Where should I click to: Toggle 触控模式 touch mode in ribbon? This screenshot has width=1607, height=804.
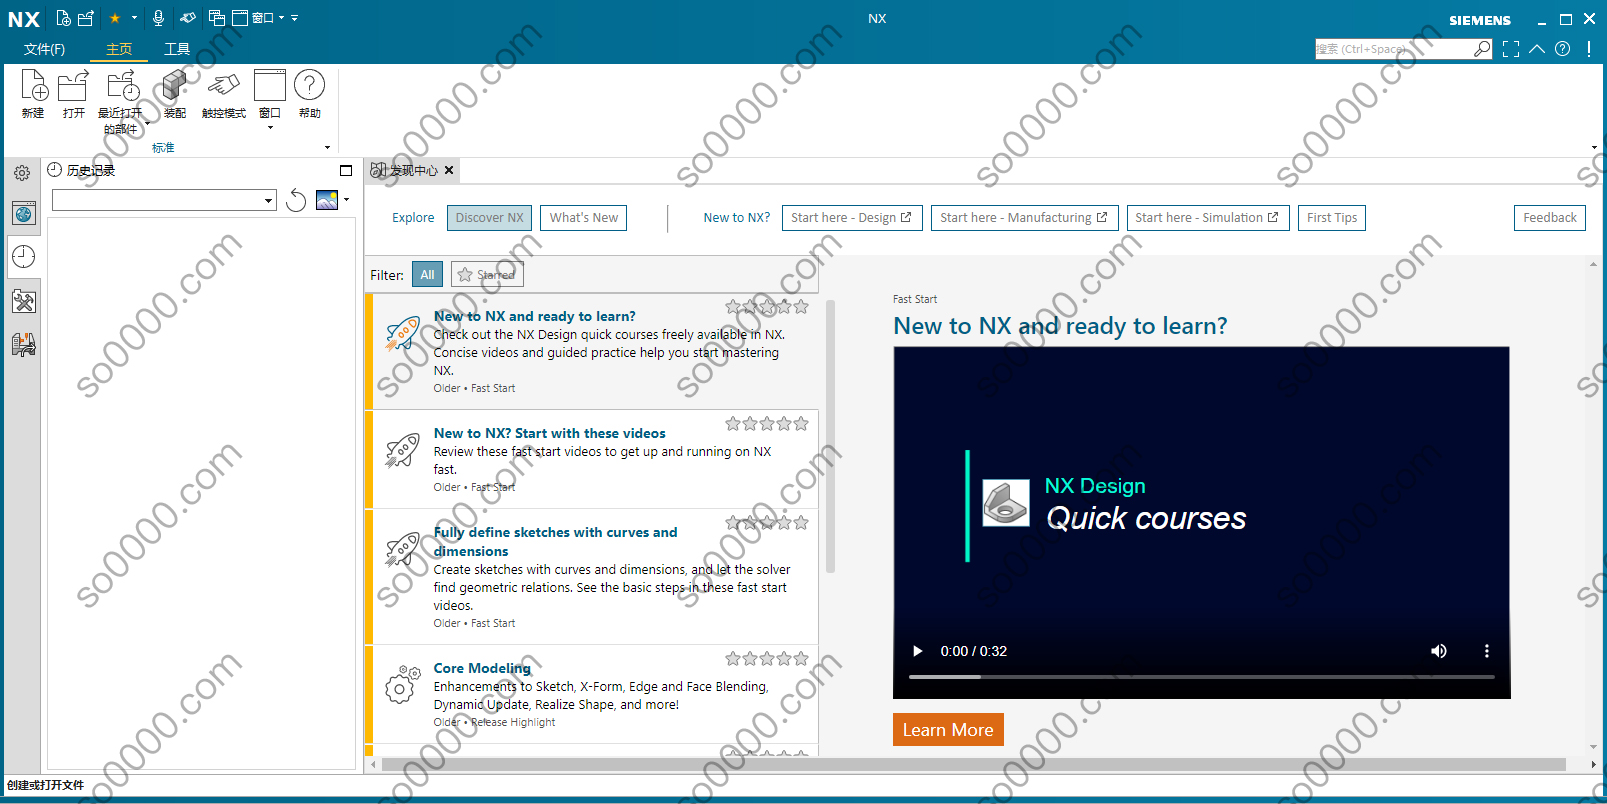224,94
